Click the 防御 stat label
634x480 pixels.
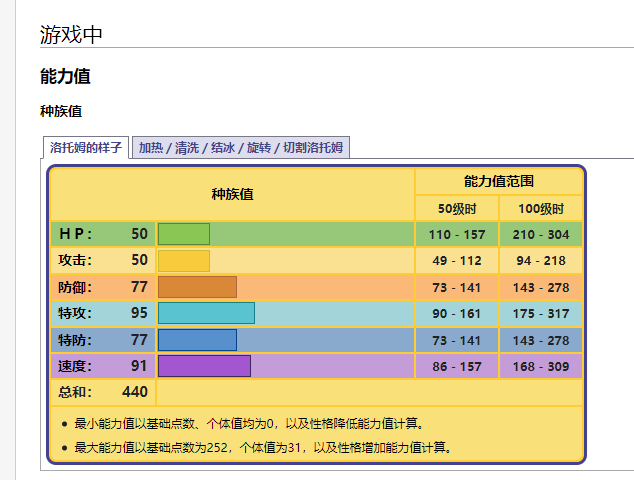[x=75, y=287]
